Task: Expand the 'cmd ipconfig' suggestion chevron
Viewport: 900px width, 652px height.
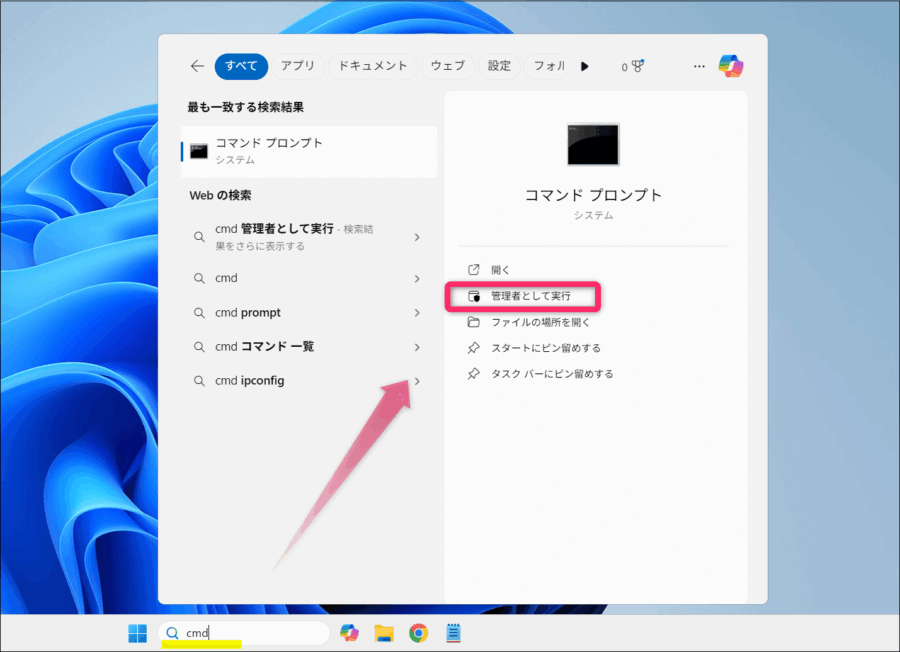Action: pyautogui.click(x=417, y=381)
